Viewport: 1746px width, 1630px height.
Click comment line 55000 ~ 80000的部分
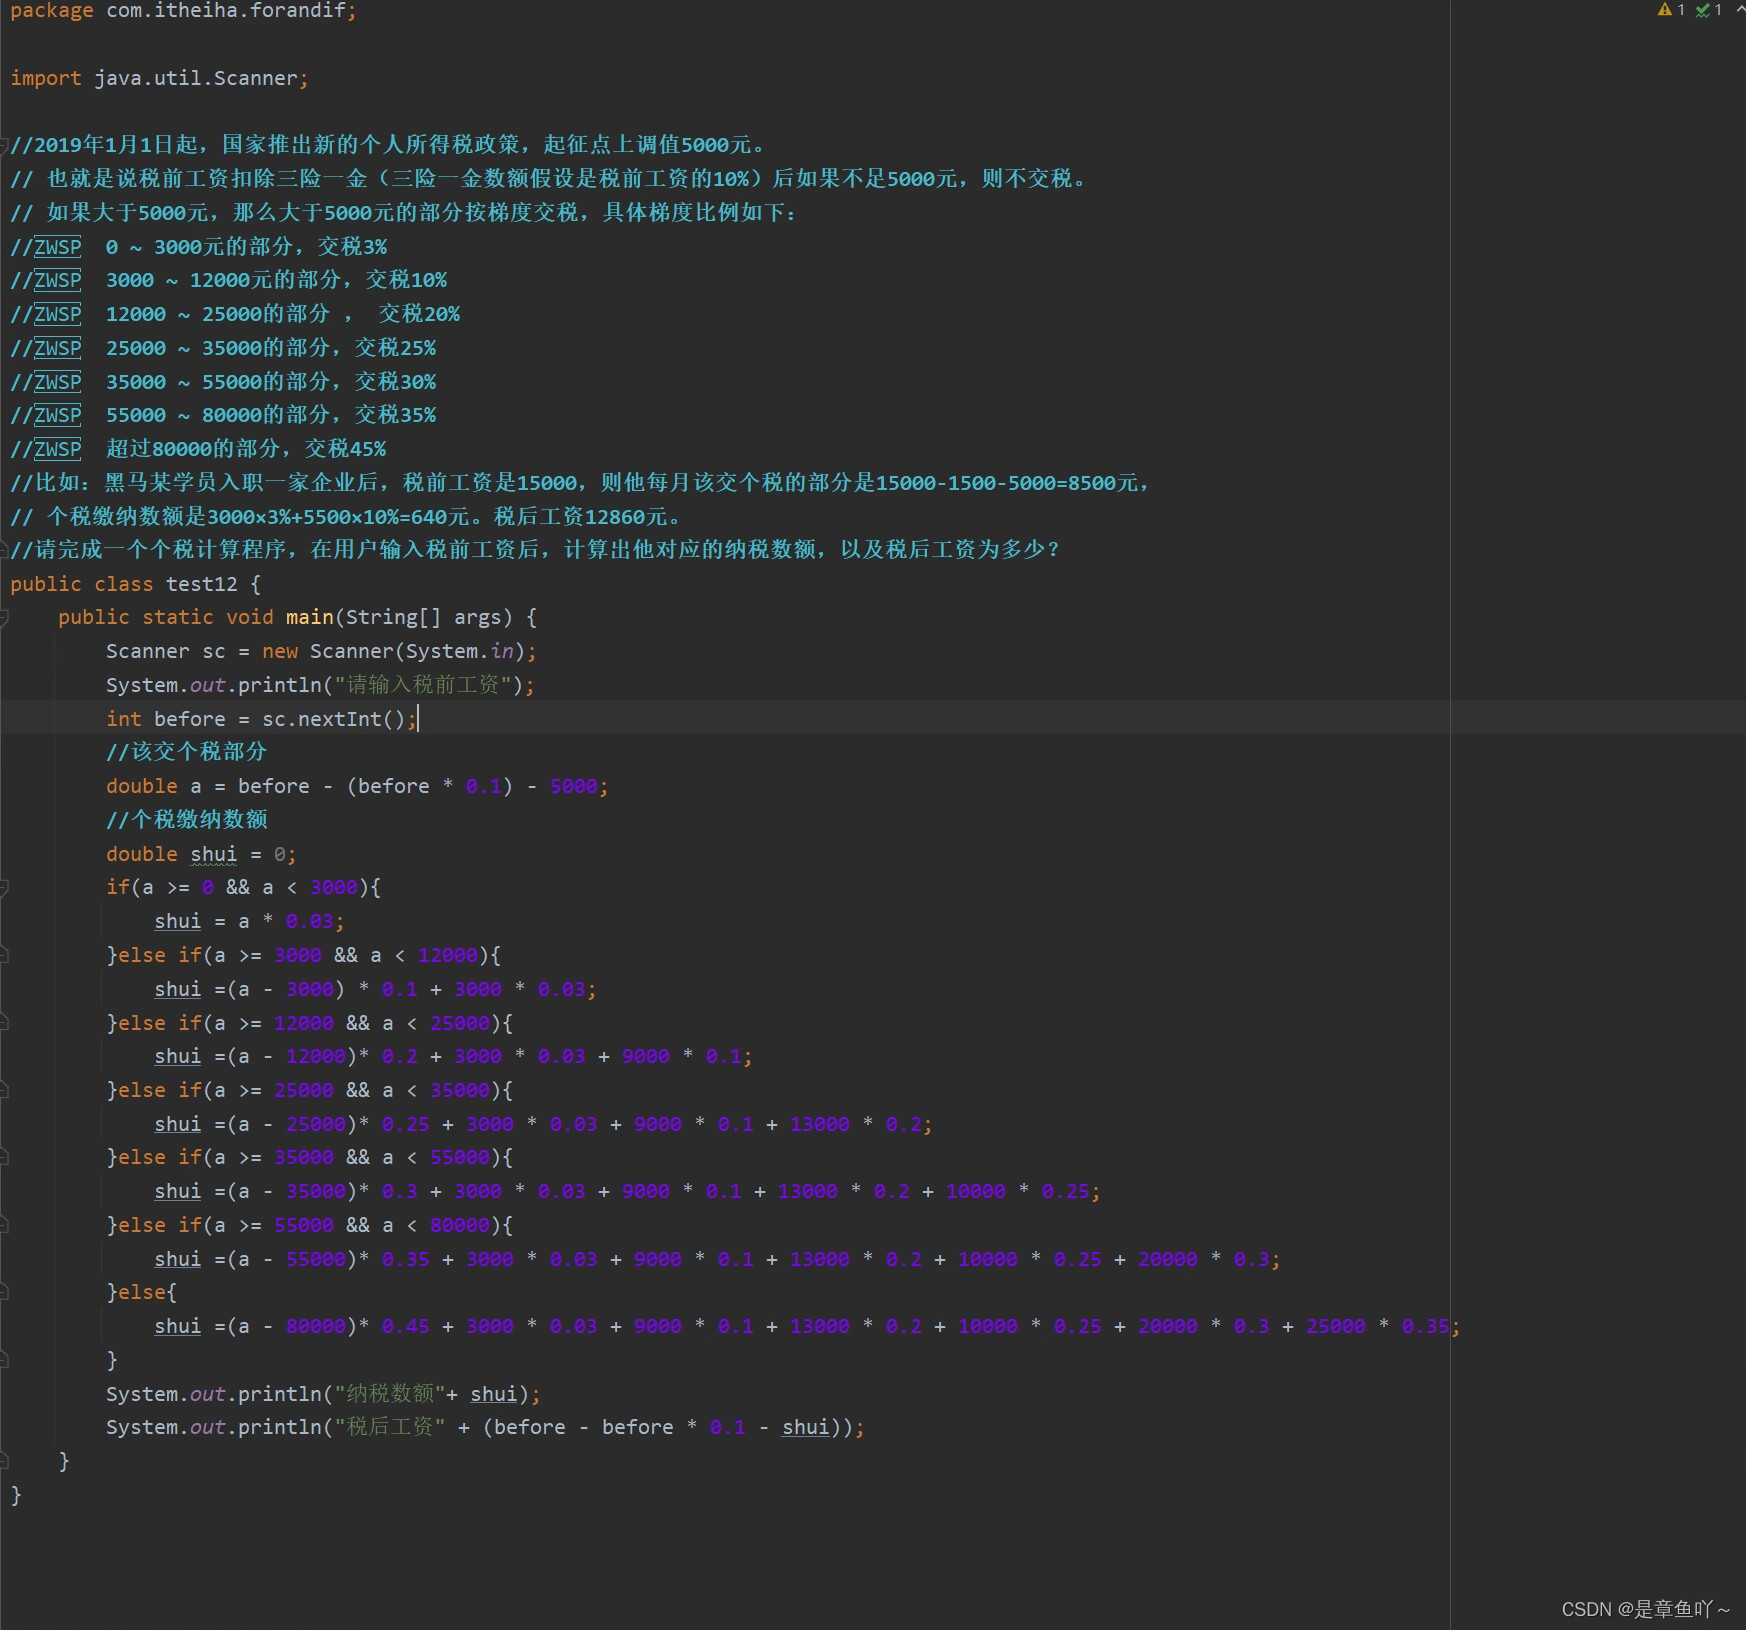(x=223, y=415)
